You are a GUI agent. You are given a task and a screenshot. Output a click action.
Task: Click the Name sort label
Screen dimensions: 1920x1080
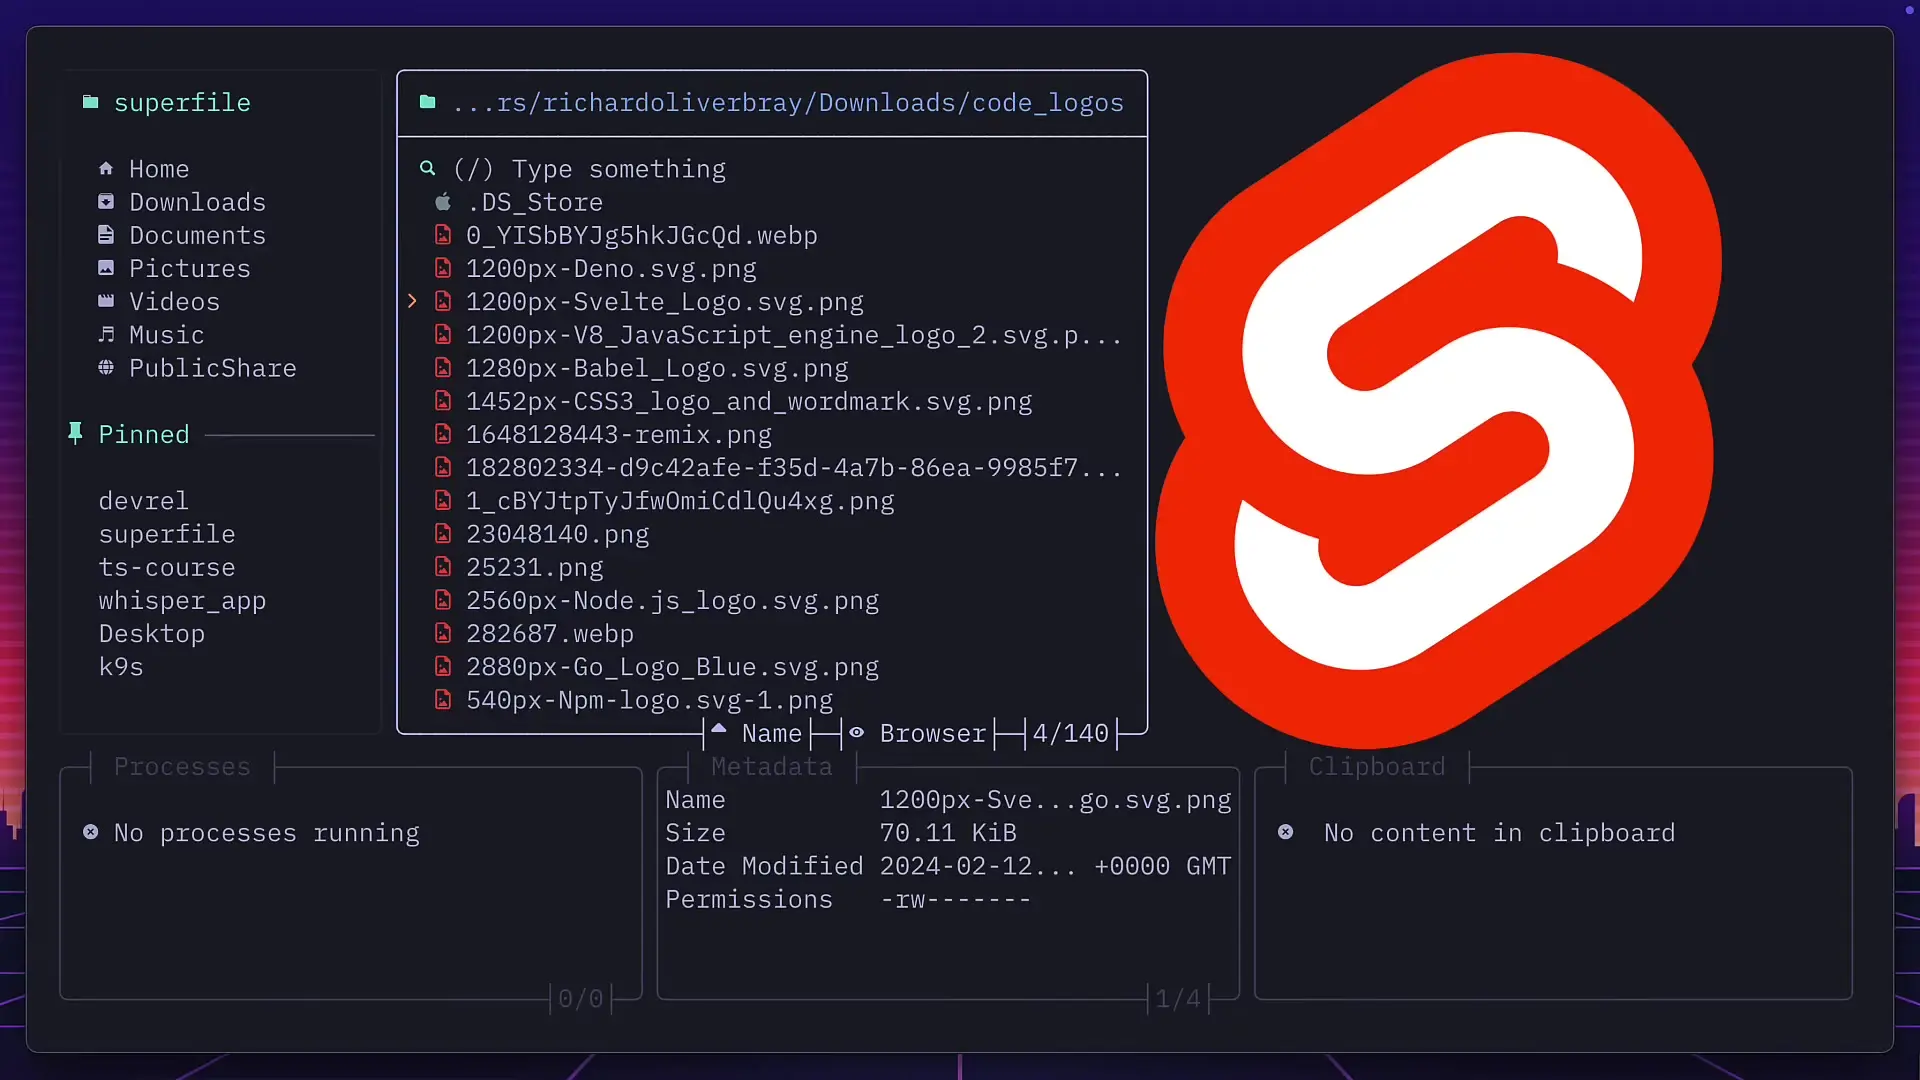[772, 732]
